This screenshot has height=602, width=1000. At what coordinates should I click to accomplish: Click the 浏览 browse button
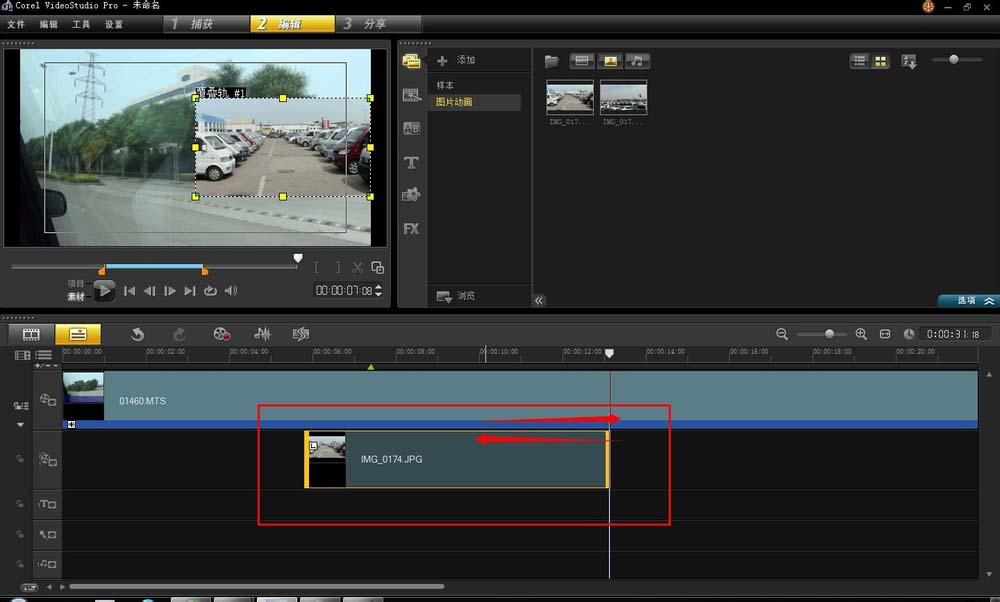457,296
